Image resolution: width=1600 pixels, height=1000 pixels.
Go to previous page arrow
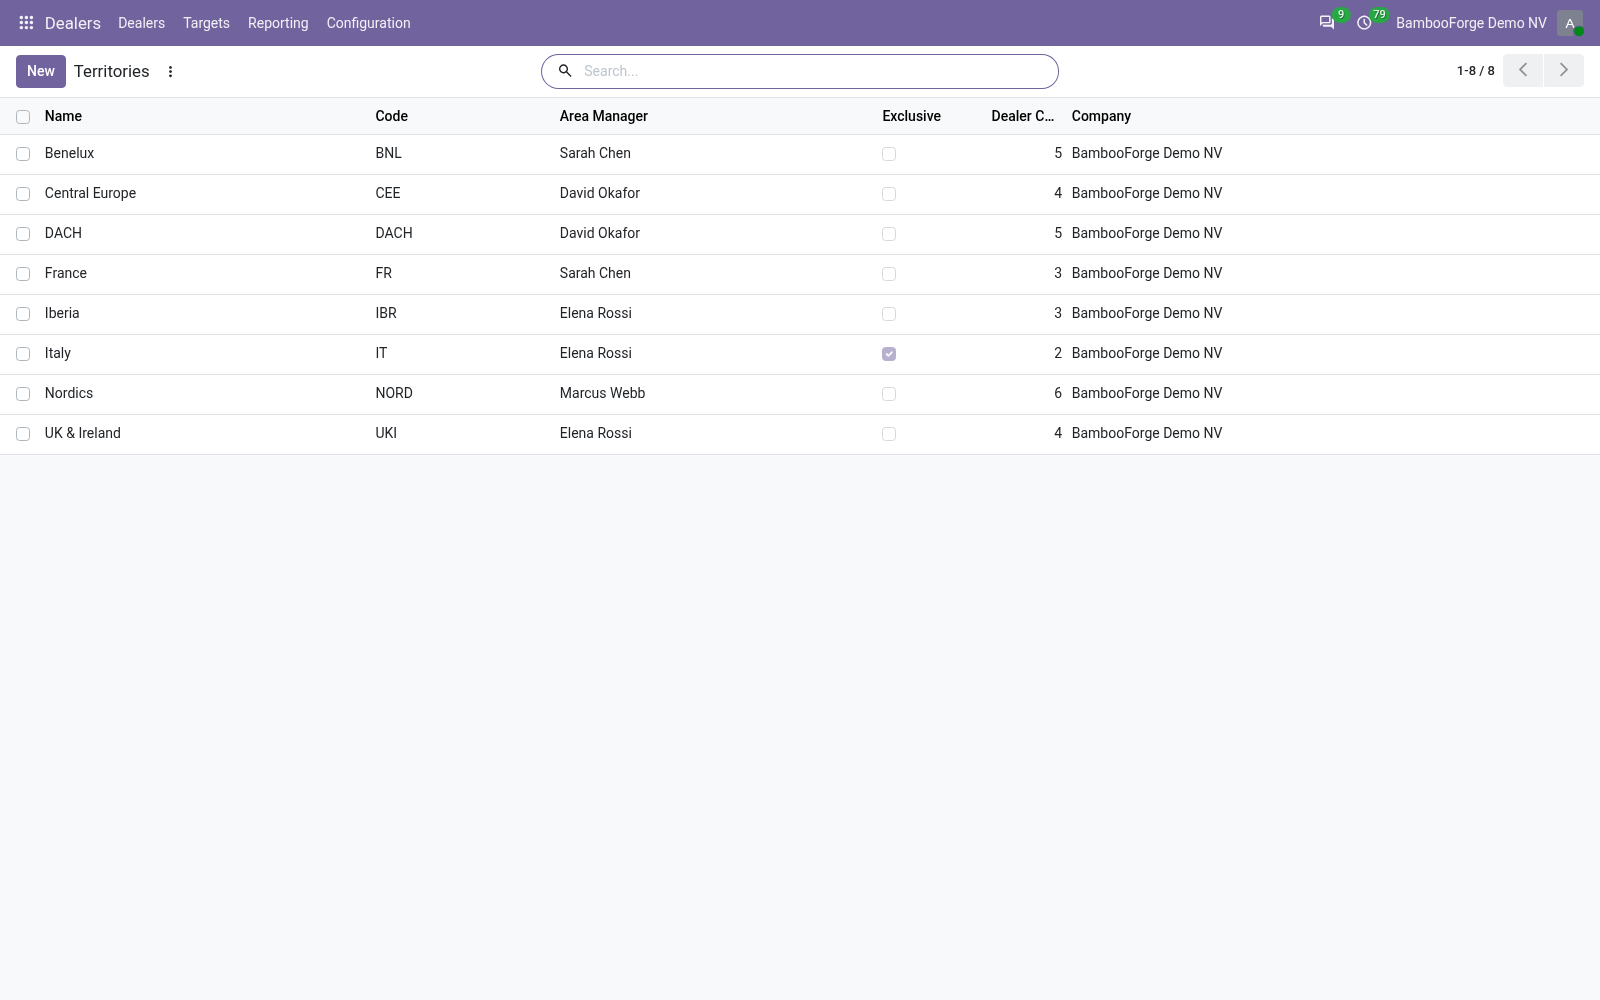(1523, 71)
